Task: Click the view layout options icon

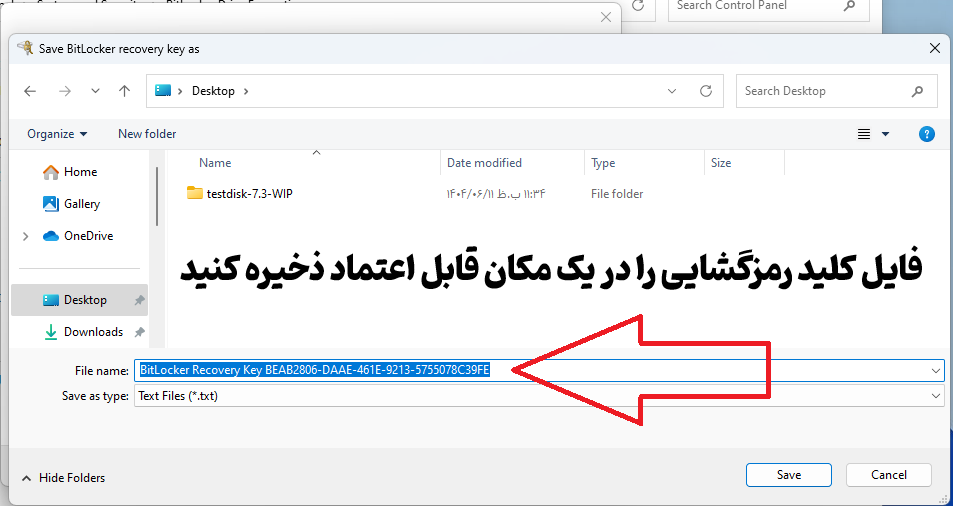Action: click(x=866, y=134)
